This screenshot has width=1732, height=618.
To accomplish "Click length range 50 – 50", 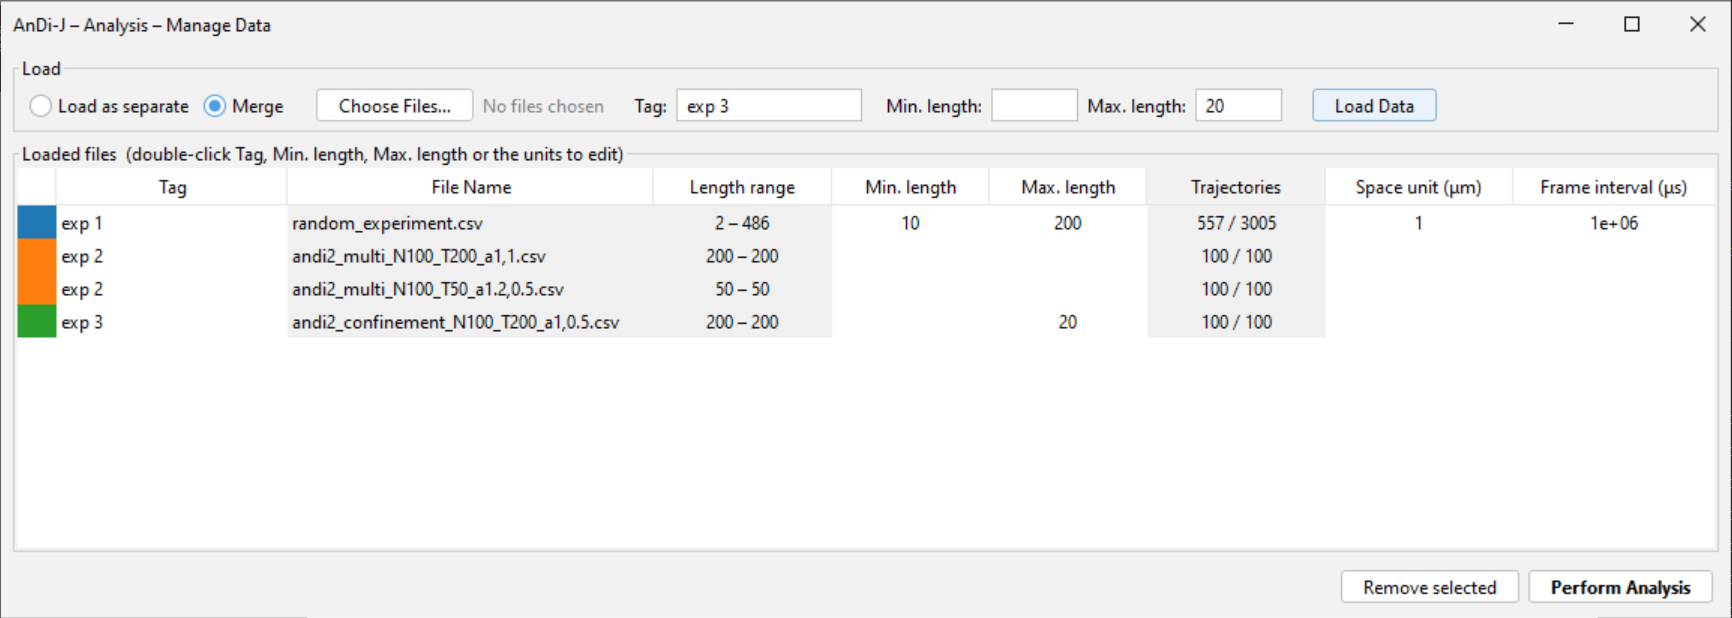I will point(742,289).
